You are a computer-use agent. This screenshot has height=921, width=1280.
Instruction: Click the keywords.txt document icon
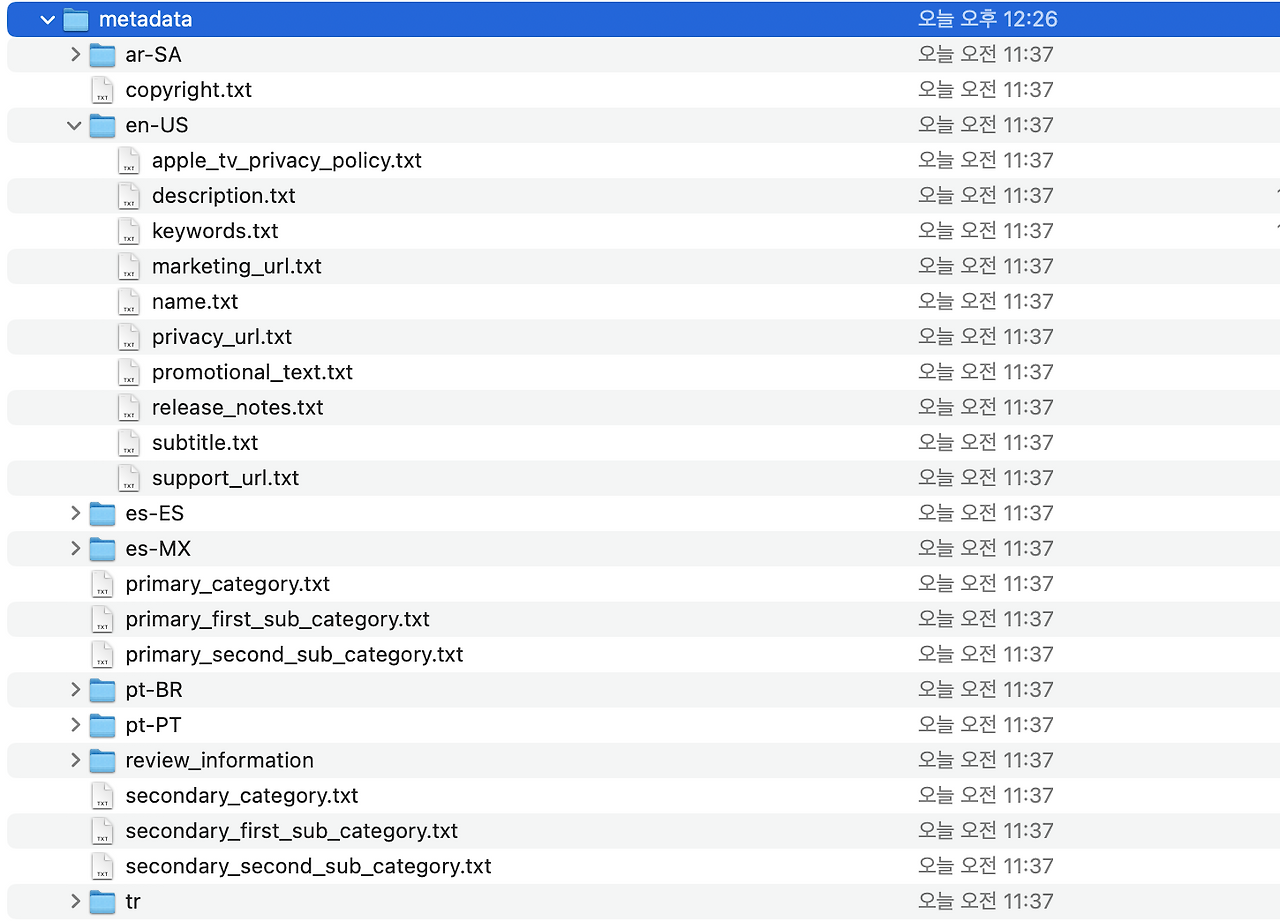(x=130, y=231)
